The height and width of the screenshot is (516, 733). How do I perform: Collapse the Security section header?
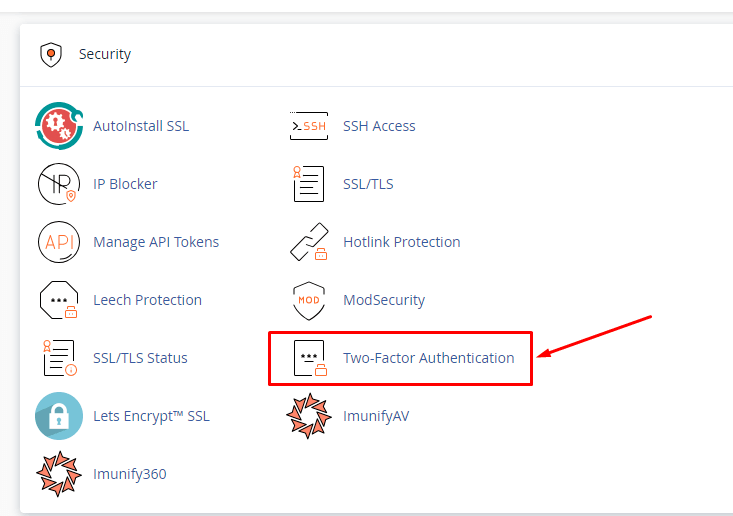(376, 55)
